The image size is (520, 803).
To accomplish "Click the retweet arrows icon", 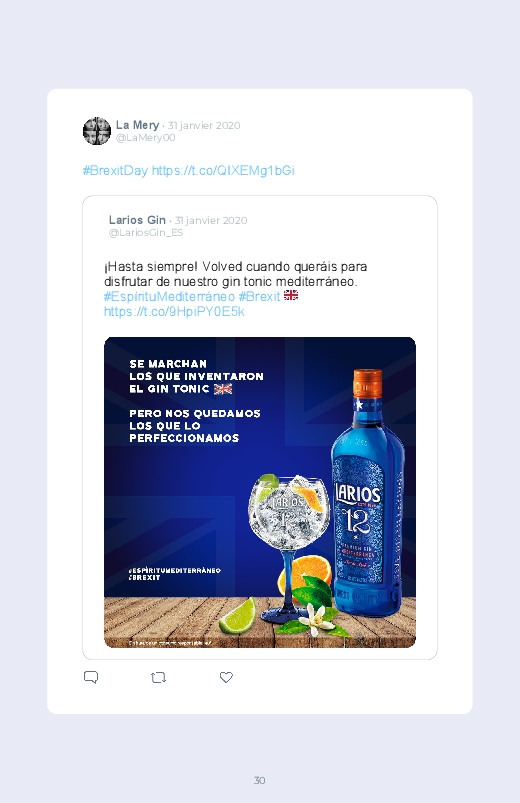I will click(x=158, y=678).
